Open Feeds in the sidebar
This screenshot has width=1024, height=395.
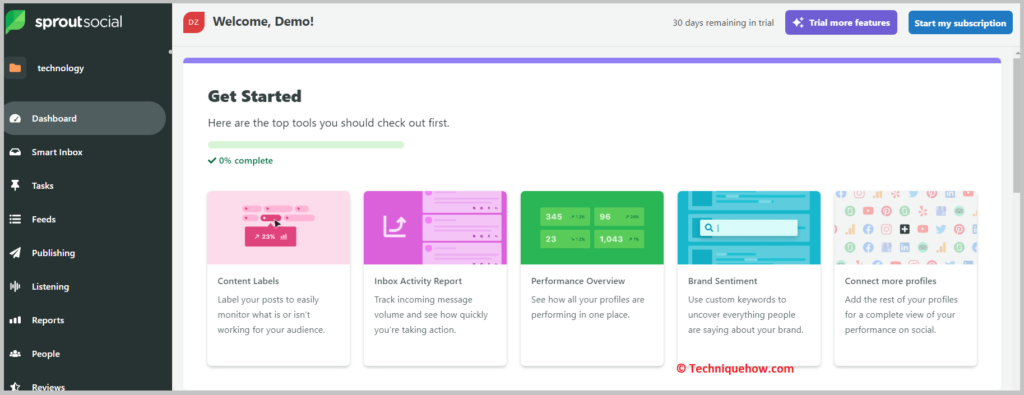tap(44, 219)
